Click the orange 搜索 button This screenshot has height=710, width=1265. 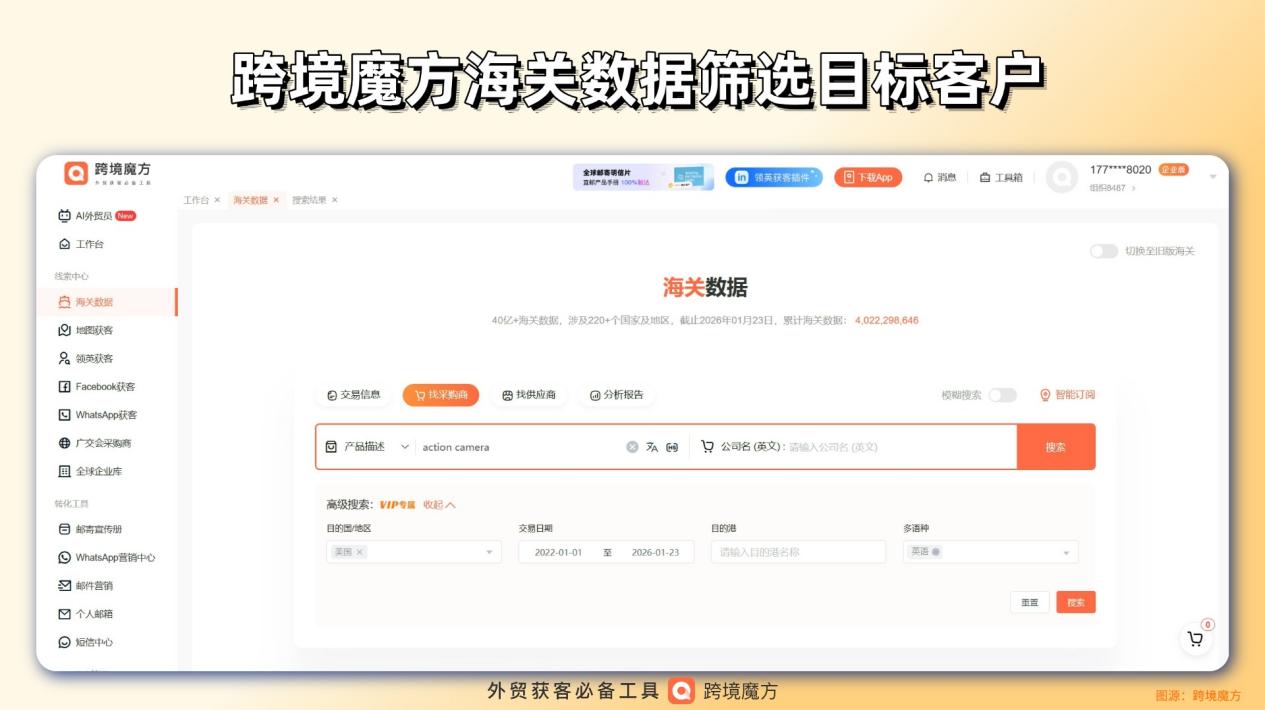[x=1057, y=446]
